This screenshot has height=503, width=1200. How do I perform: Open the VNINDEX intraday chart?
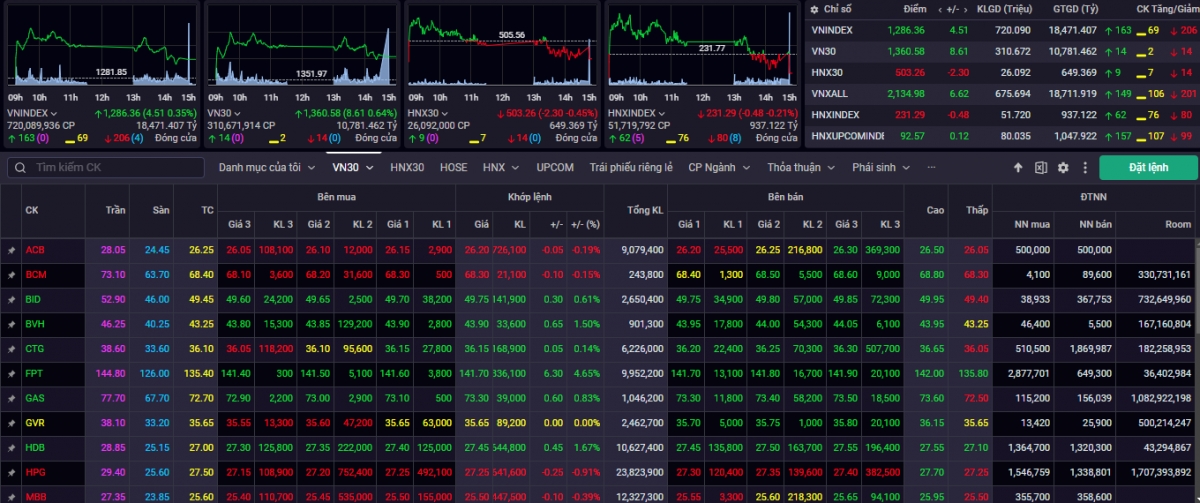[101, 45]
